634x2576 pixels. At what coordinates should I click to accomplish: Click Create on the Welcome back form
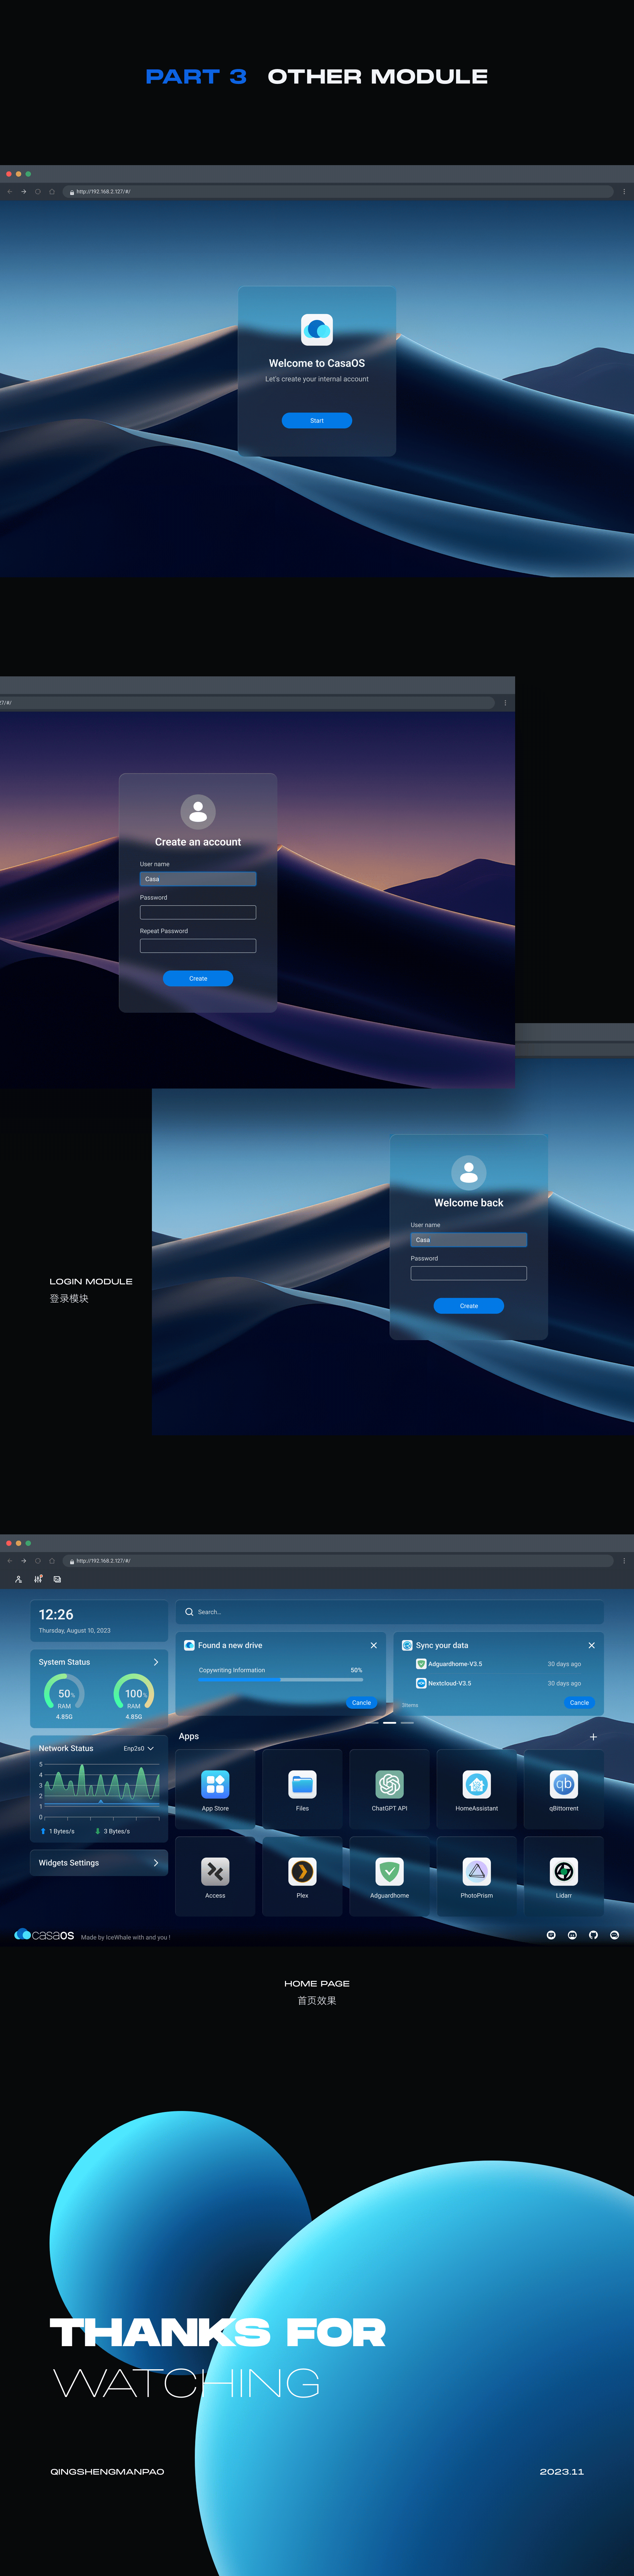469,1306
